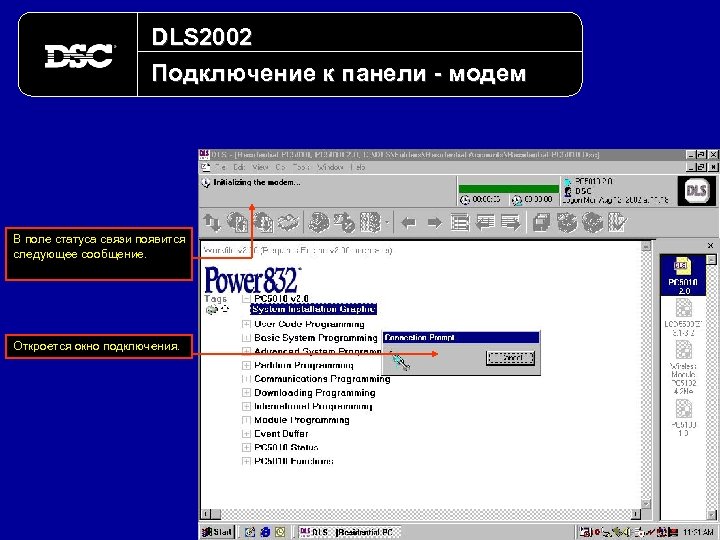This screenshot has height=540, width=720.
Task: Expand PC5010 Status node
Action: (x=247, y=448)
